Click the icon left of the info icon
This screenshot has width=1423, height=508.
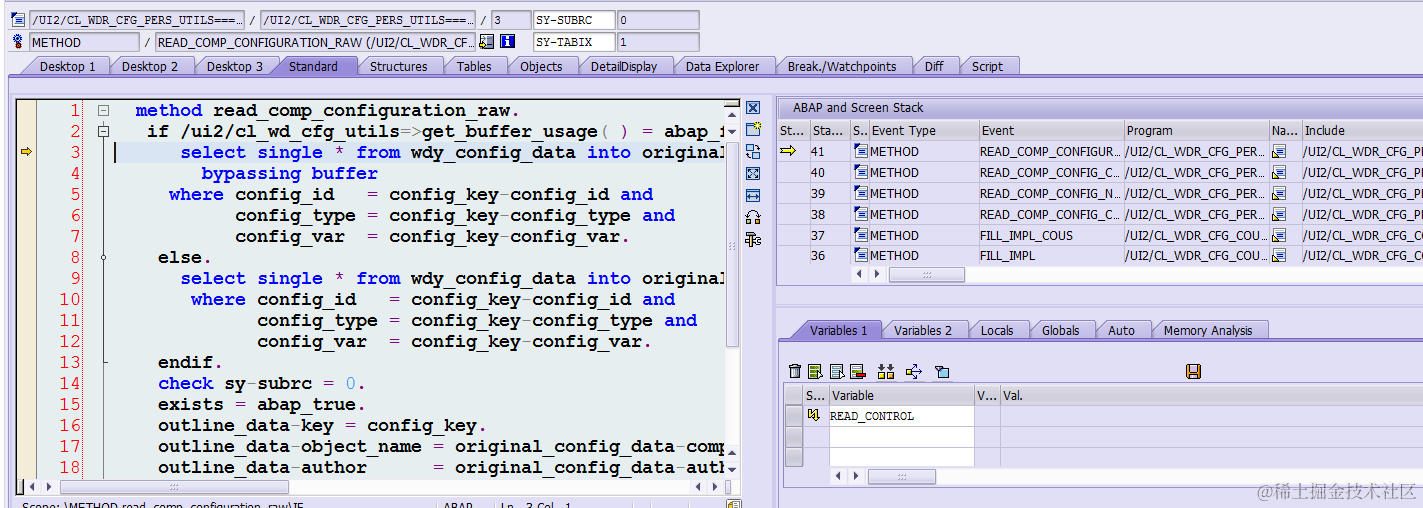[x=487, y=42]
